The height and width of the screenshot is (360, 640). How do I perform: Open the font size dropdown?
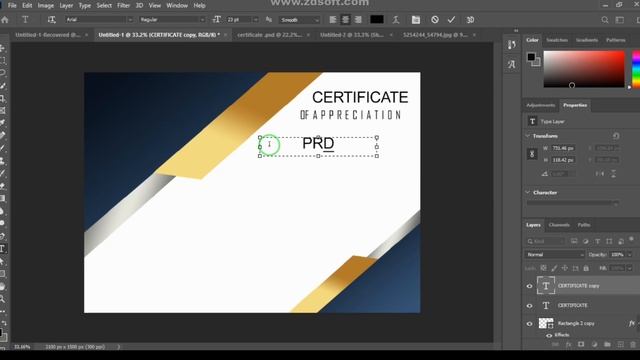(256, 20)
